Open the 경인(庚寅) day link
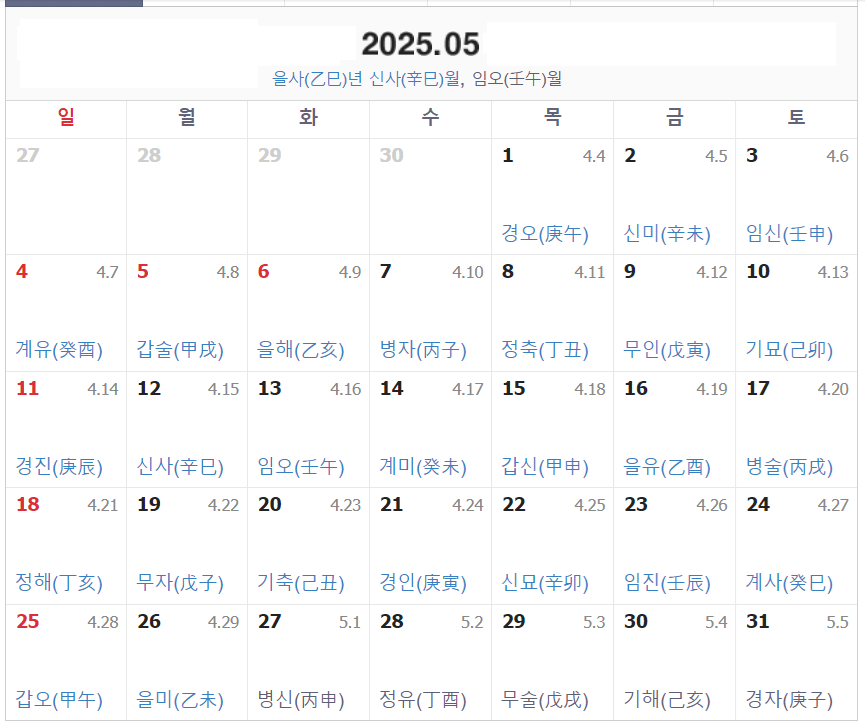Image resolution: width=865 pixels, height=725 pixels. (x=423, y=583)
